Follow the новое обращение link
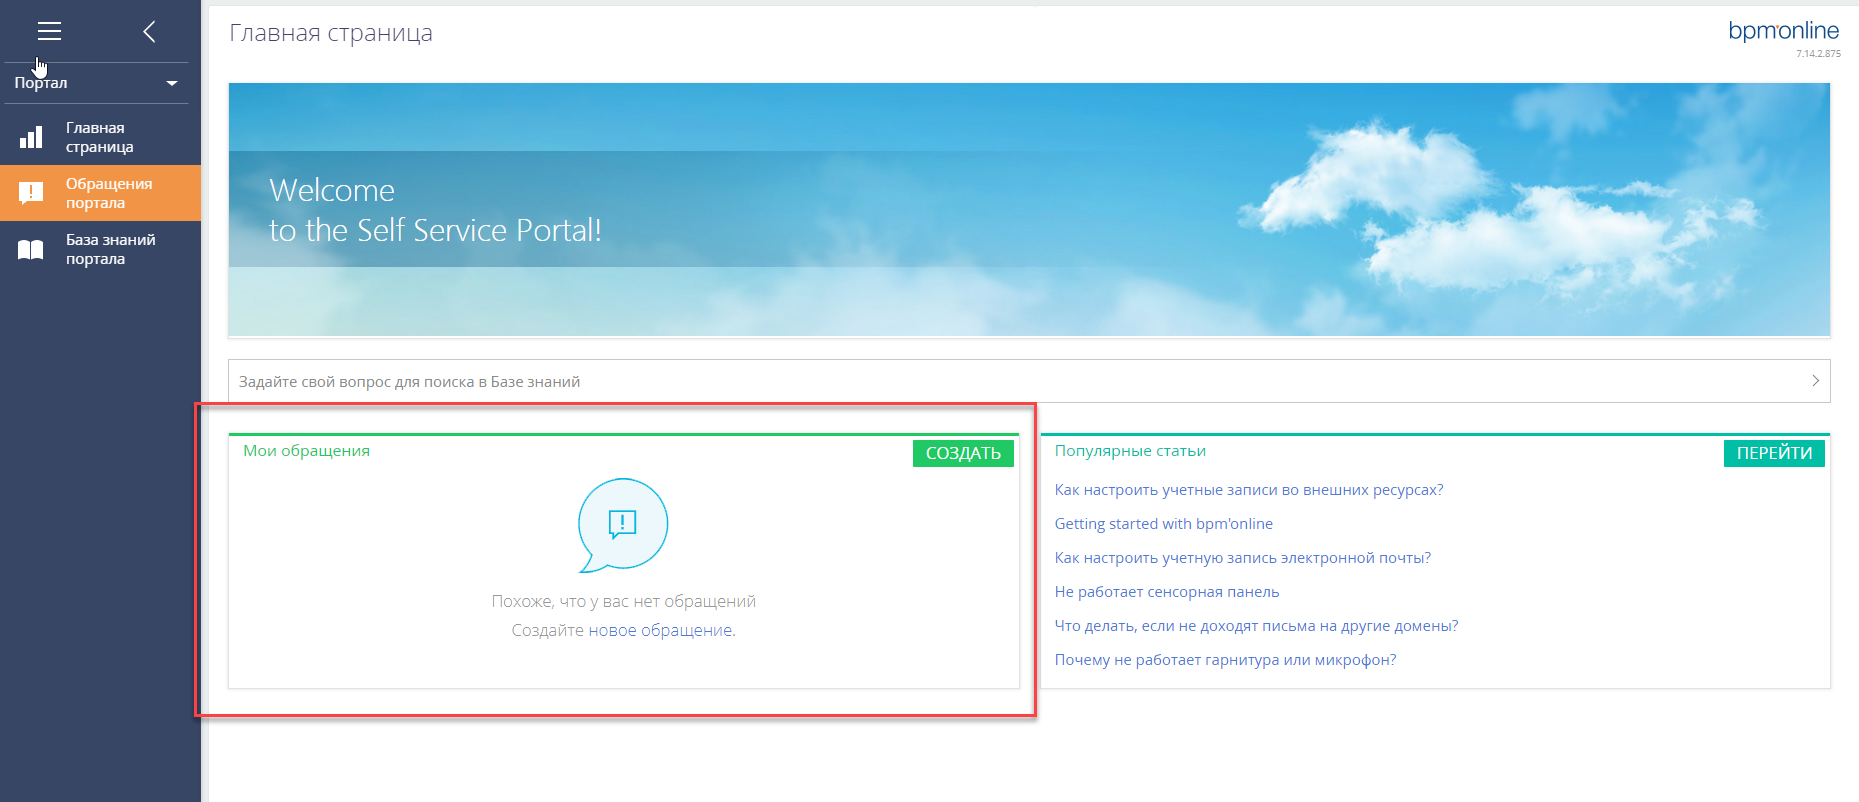 point(660,630)
